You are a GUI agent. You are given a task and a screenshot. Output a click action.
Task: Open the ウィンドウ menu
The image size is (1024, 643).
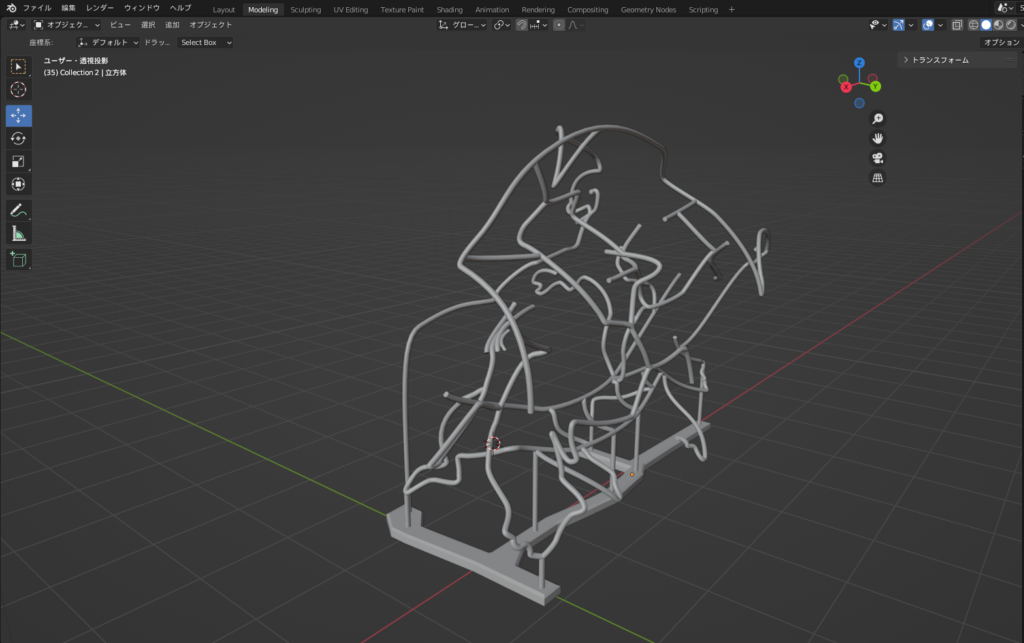click(142, 8)
